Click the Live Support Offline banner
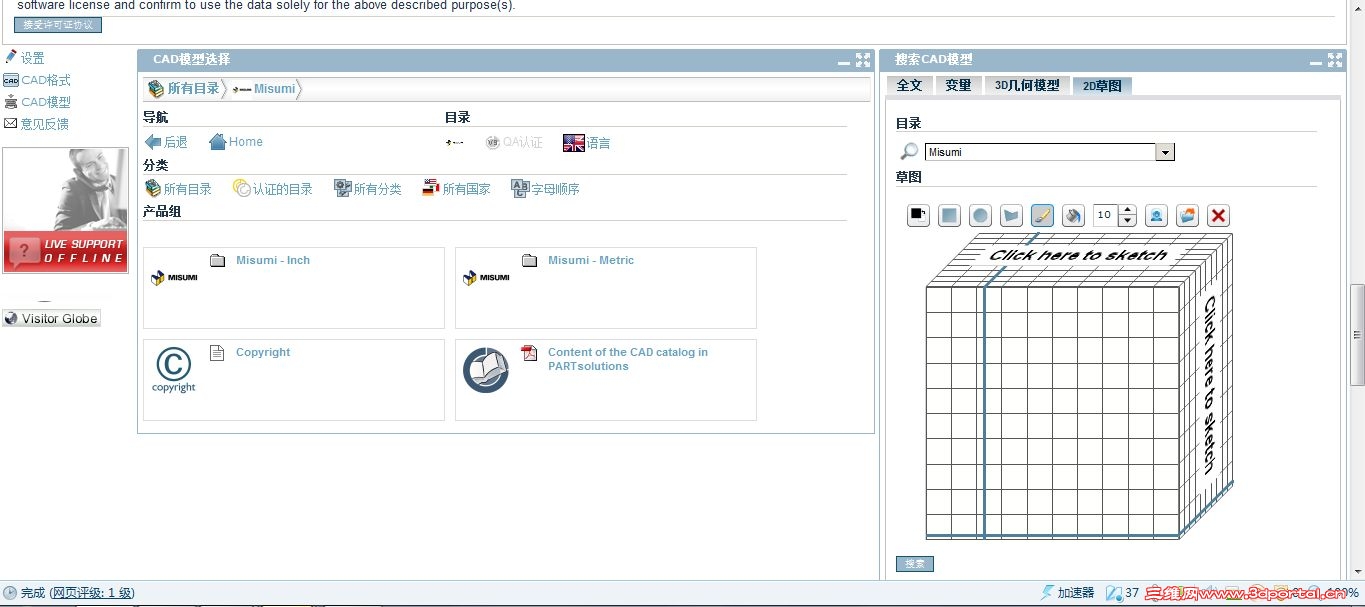This screenshot has width=1365, height=607. tap(66, 210)
